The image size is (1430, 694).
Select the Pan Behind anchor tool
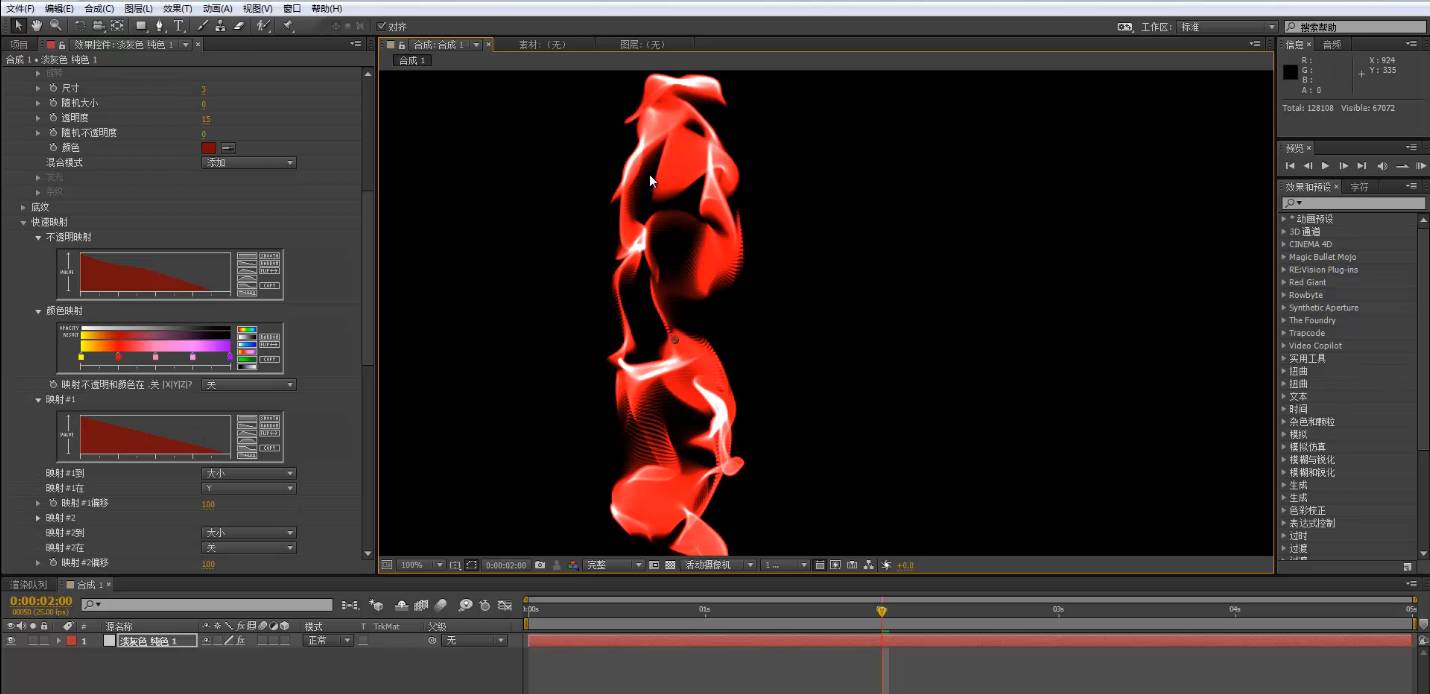pyautogui.click(x=117, y=25)
